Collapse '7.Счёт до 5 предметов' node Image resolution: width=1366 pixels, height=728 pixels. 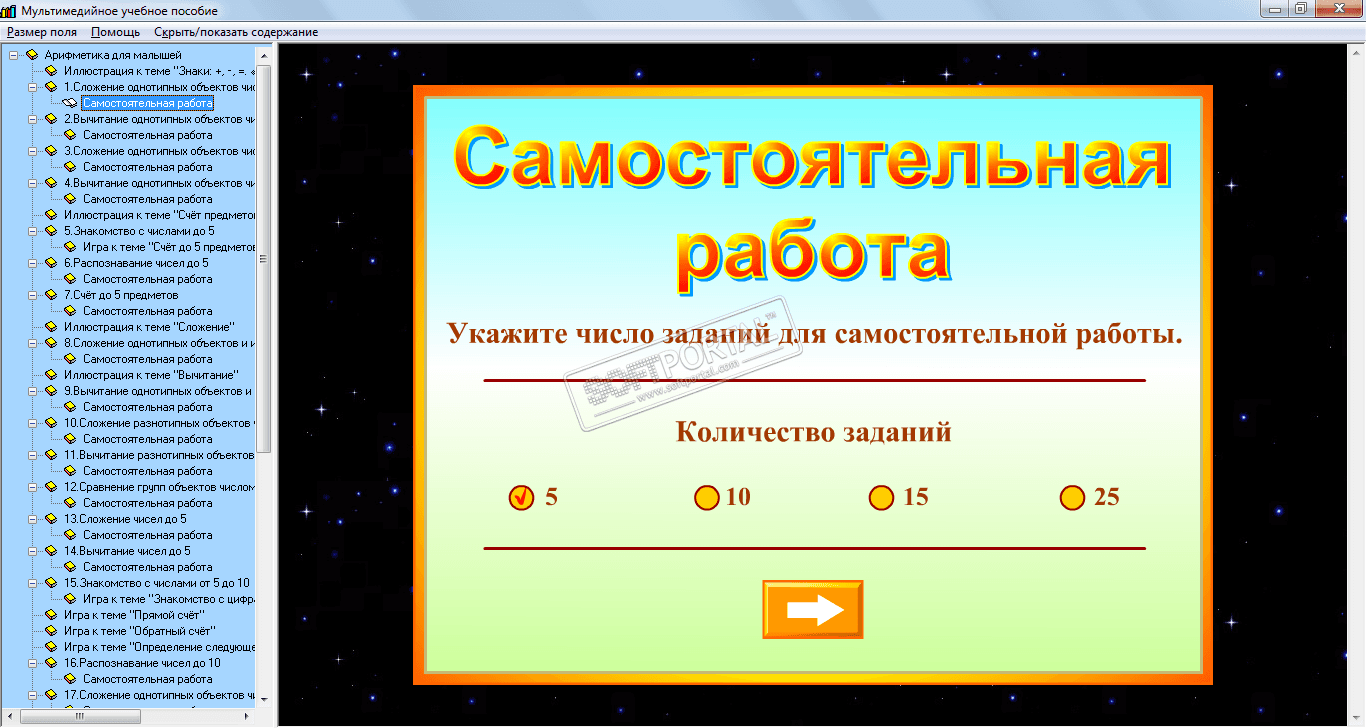[x=33, y=295]
